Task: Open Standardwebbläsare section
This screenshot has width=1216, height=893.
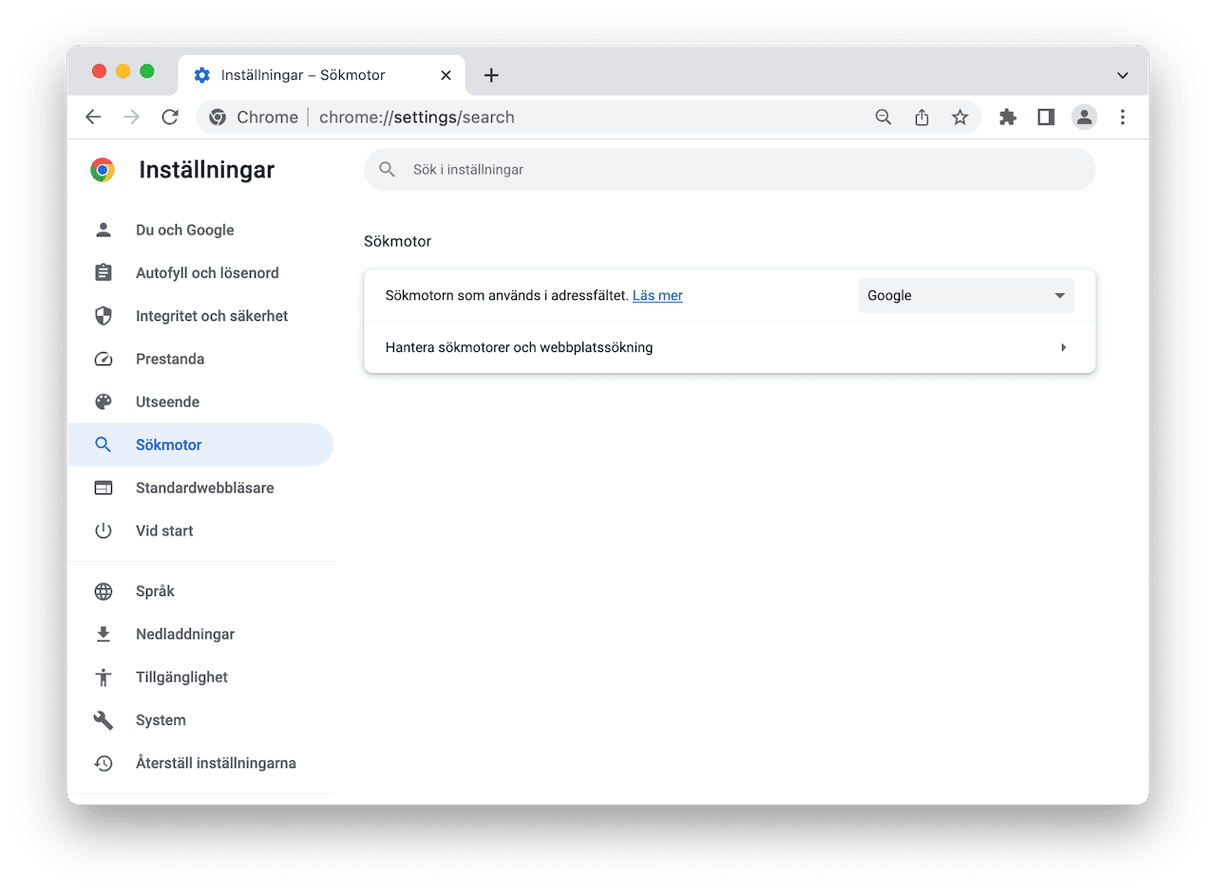Action: click(200, 488)
